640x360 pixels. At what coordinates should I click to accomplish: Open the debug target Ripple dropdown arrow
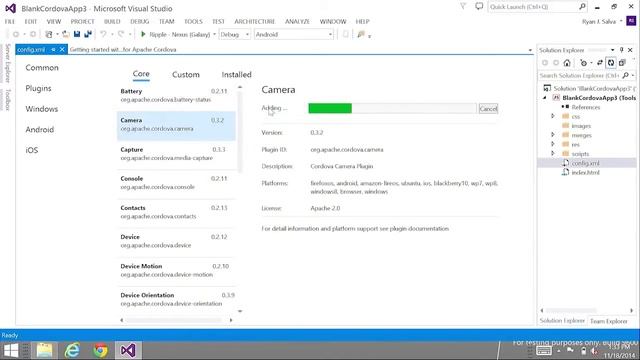(214, 35)
